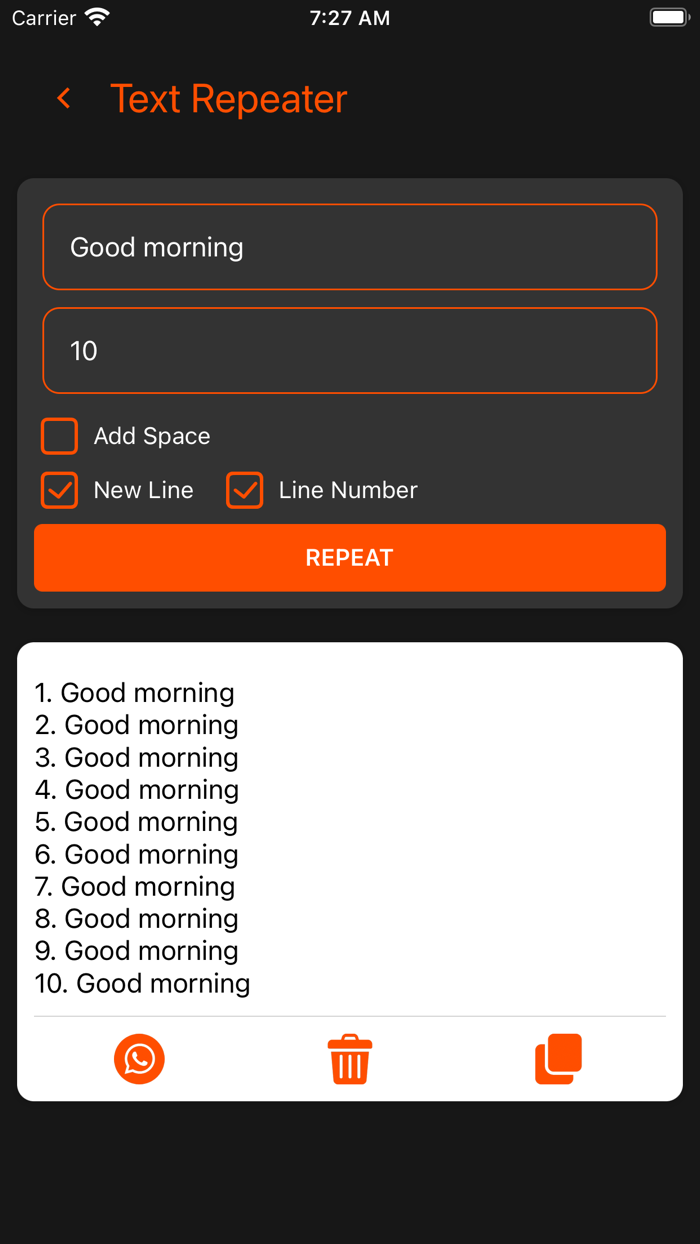The image size is (700, 1244).
Task: Tap the Wi-Fi icon in status bar
Action: click(x=97, y=17)
